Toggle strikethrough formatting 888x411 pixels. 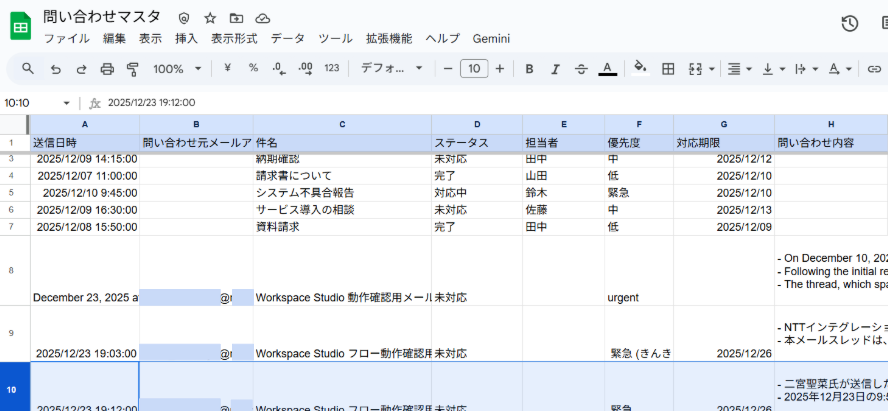pyautogui.click(x=581, y=69)
